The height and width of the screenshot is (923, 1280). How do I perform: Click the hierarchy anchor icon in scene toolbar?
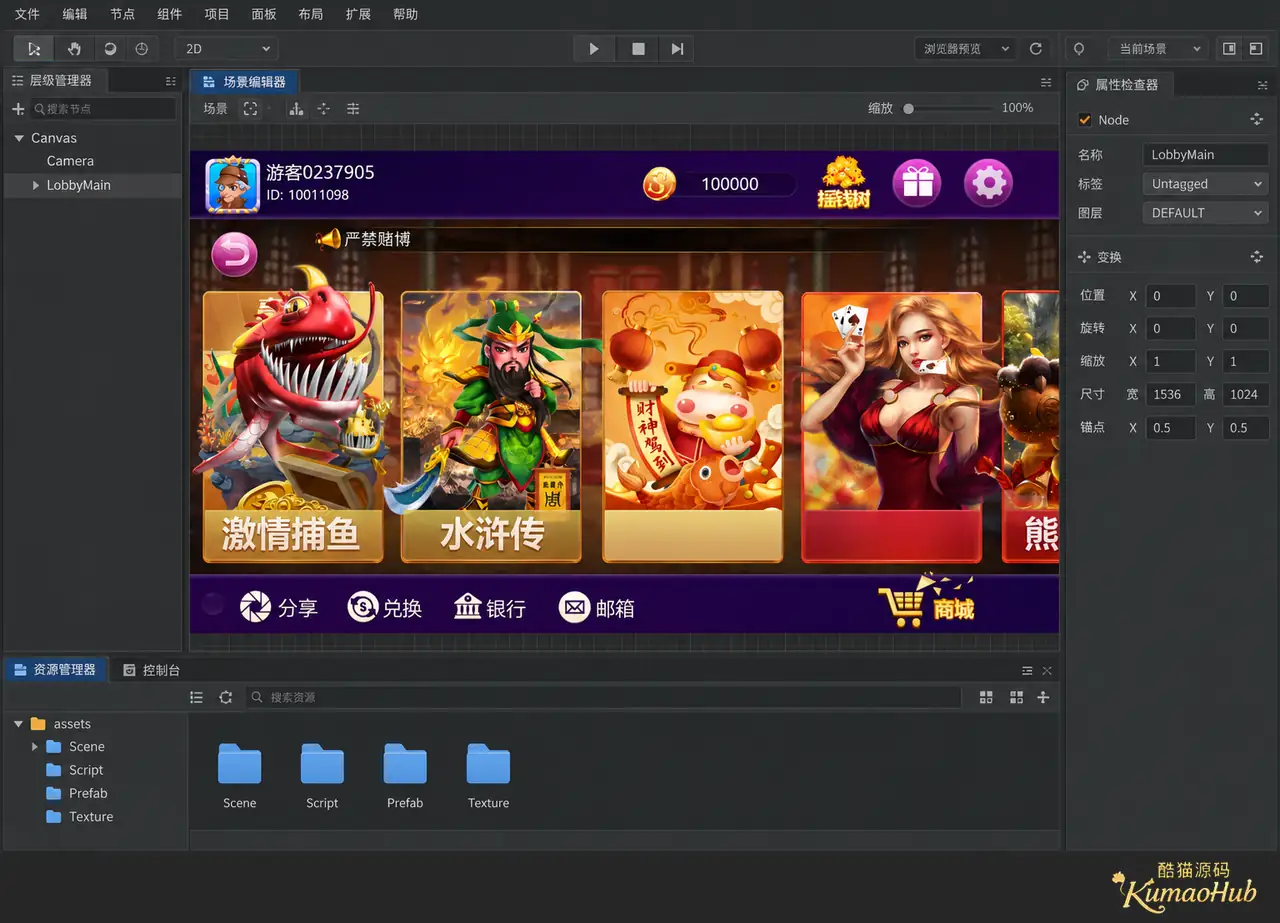pyautogui.click(x=296, y=108)
